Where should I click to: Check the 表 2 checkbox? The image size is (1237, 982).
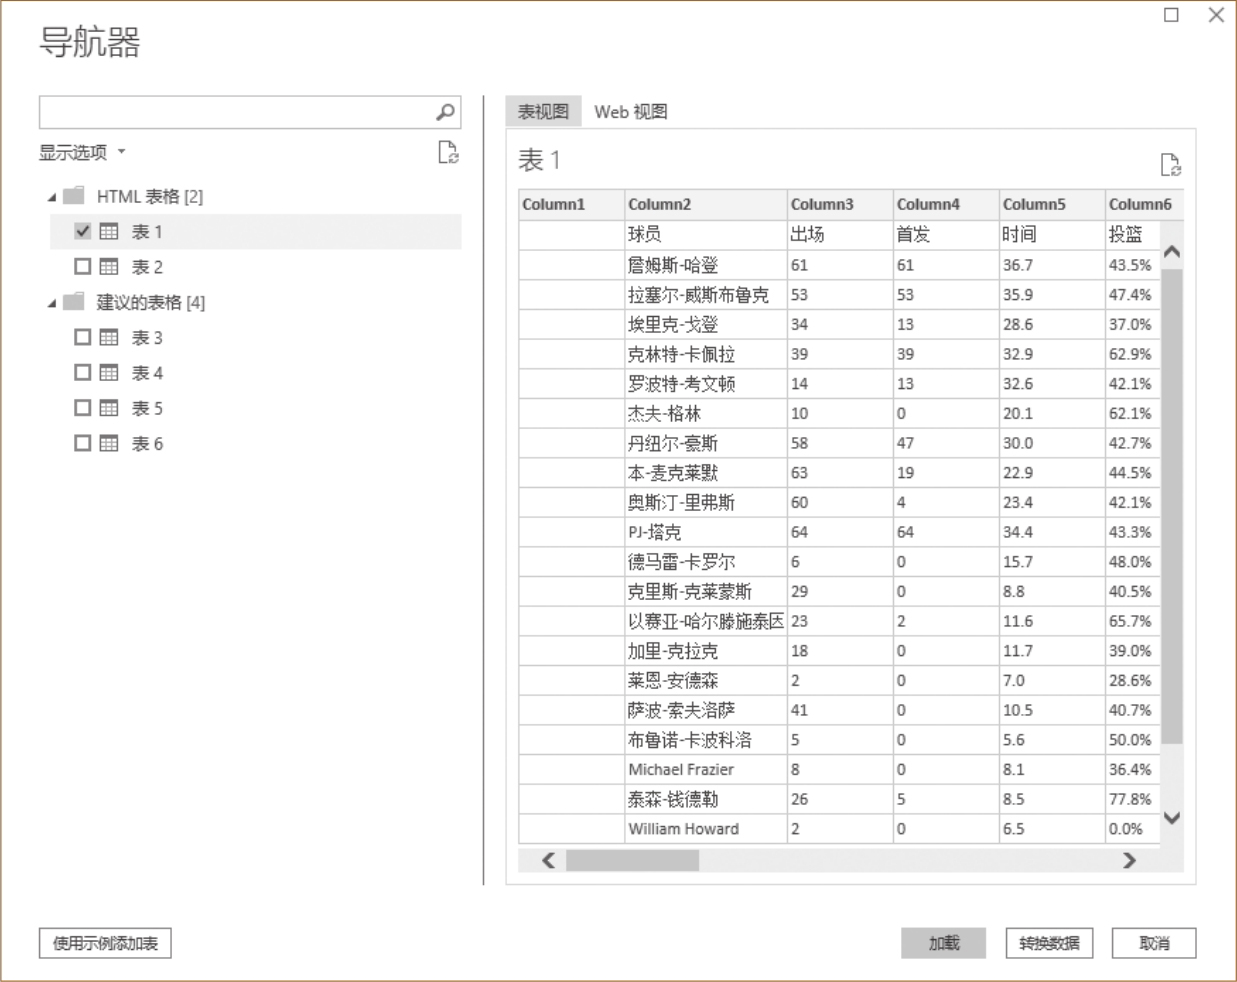tap(83, 267)
